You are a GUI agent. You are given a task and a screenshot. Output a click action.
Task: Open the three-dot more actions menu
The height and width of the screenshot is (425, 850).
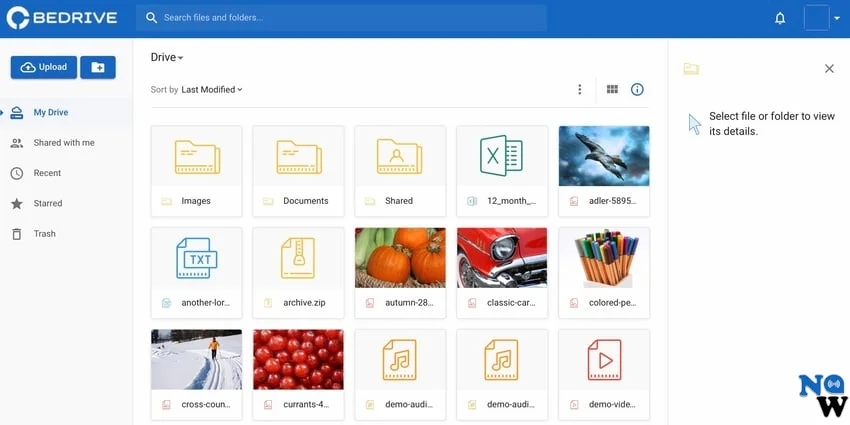coord(579,90)
